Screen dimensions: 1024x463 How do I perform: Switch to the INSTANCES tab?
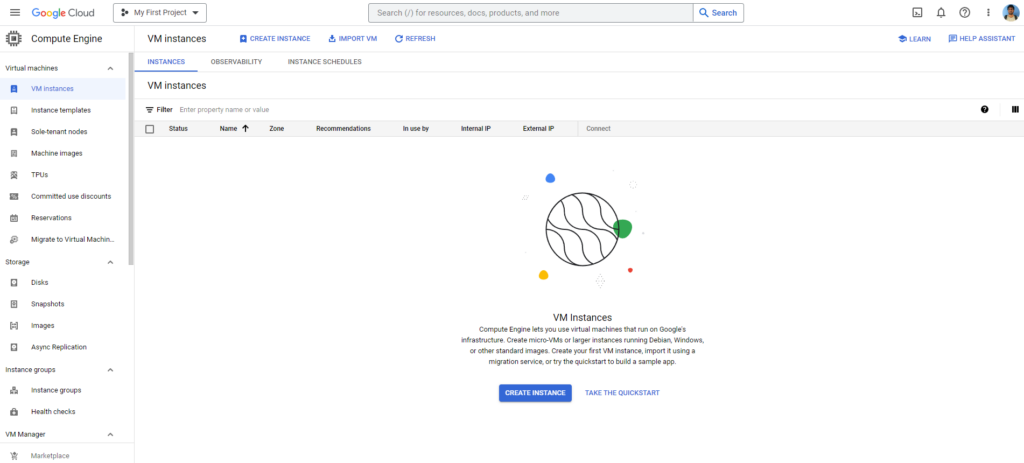point(166,61)
